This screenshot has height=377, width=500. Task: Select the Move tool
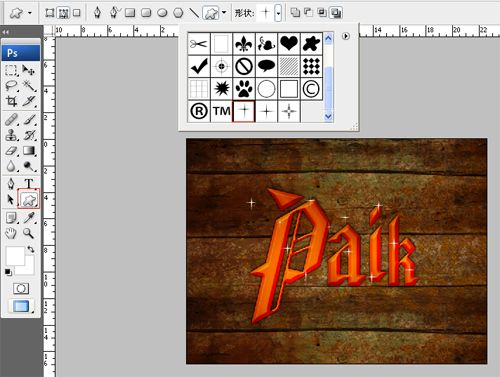coord(29,70)
